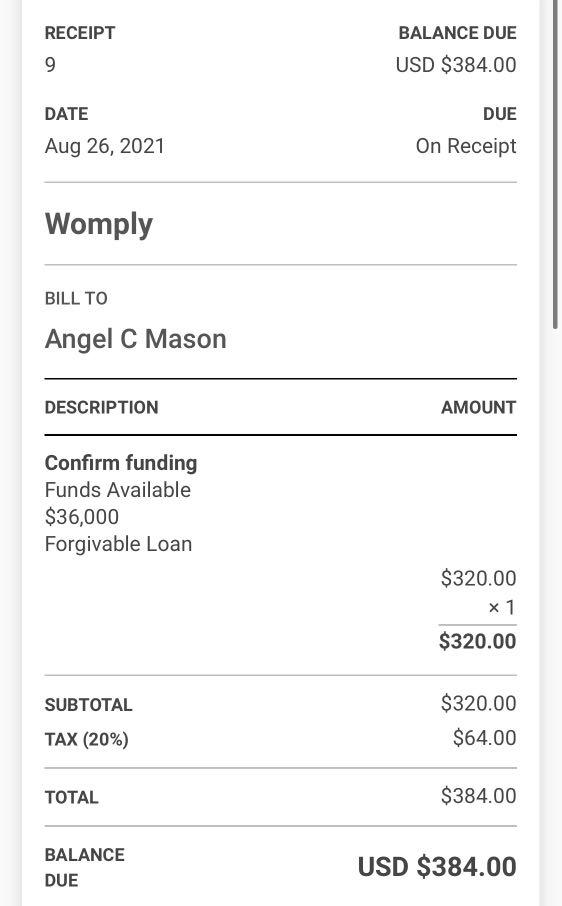Viewport: 562px width, 906px height.
Task: Click the bold $320.00 line total
Action: point(477,641)
